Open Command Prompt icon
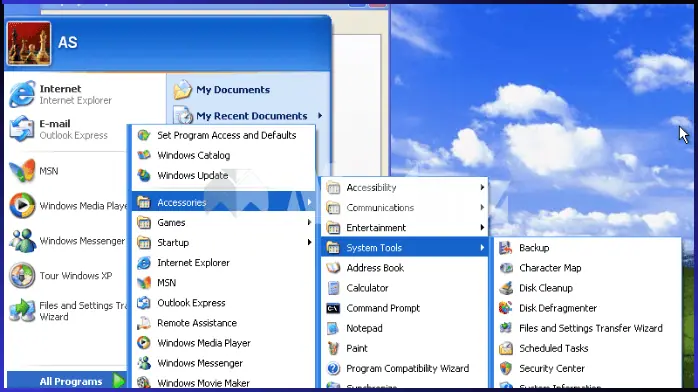Viewport: 698px width, 392px height. (x=333, y=308)
